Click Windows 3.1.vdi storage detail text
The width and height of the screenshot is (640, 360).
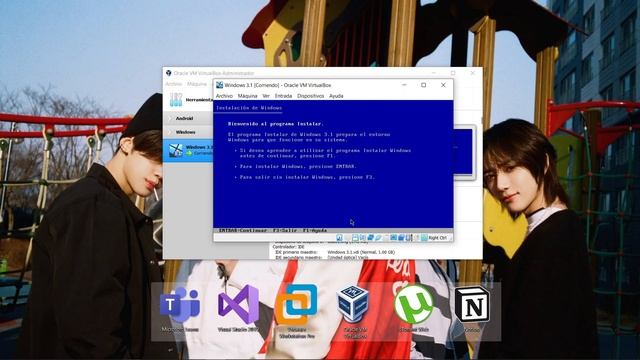point(361,253)
